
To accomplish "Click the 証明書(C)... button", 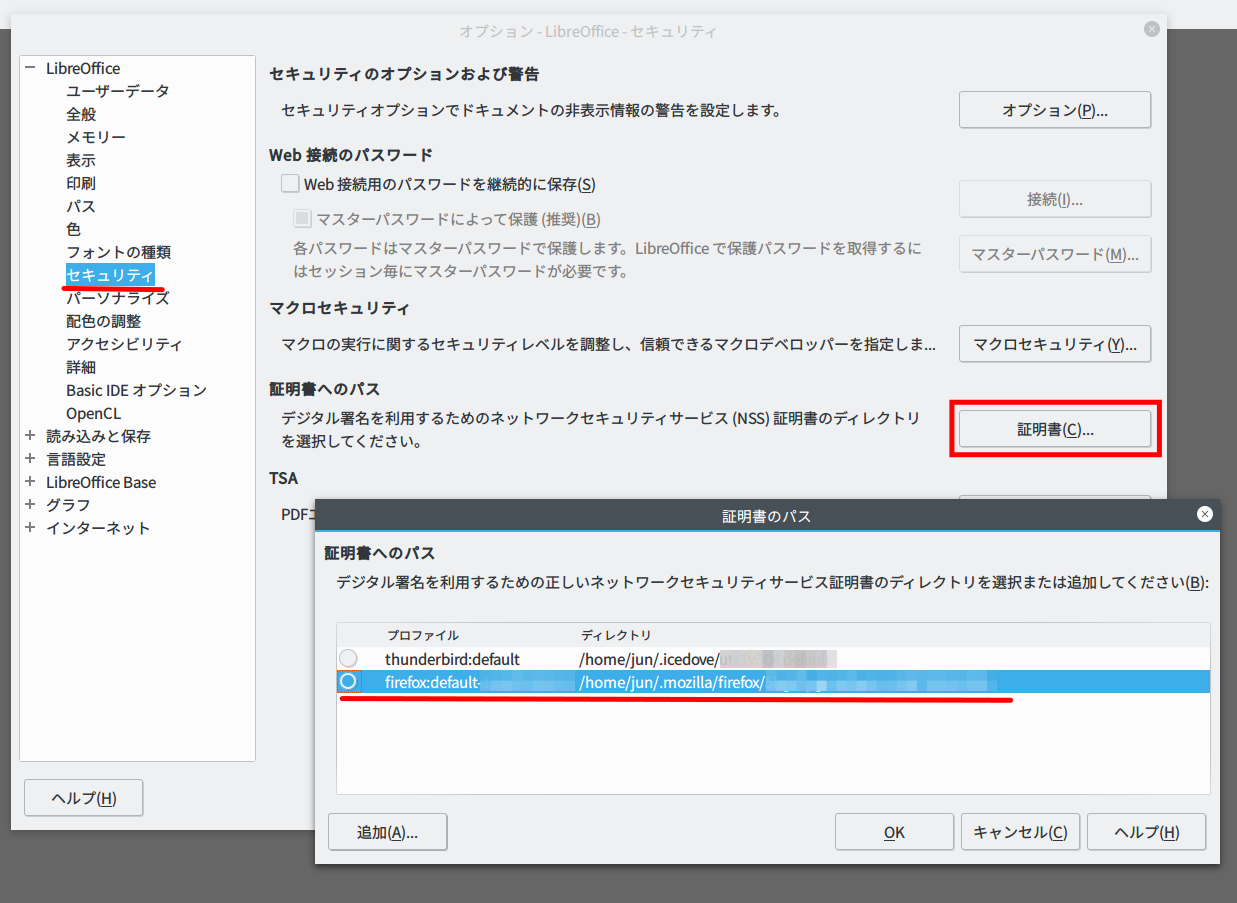I will [x=1055, y=429].
